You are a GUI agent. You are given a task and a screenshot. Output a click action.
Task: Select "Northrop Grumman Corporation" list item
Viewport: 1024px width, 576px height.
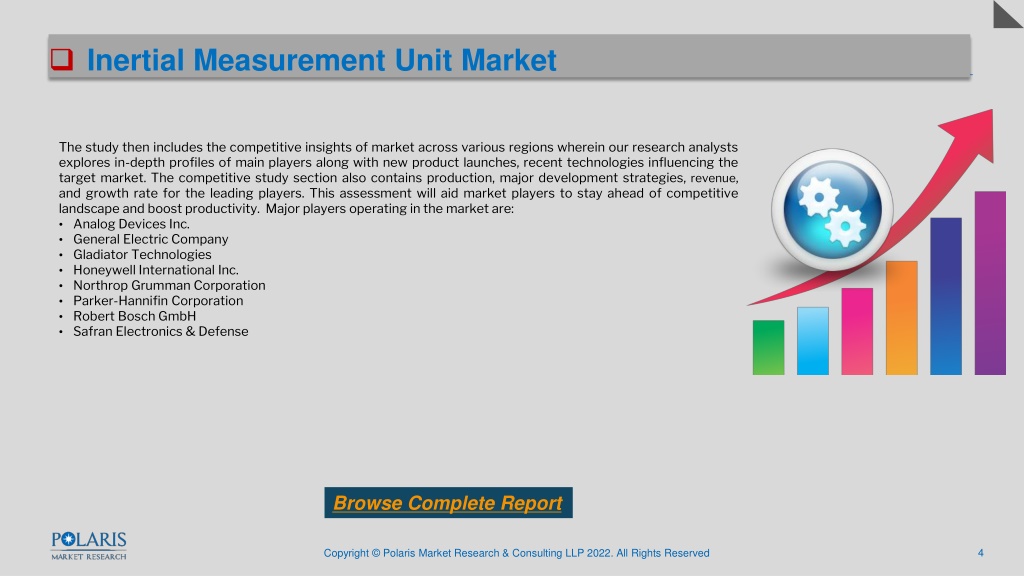(x=169, y=285)
